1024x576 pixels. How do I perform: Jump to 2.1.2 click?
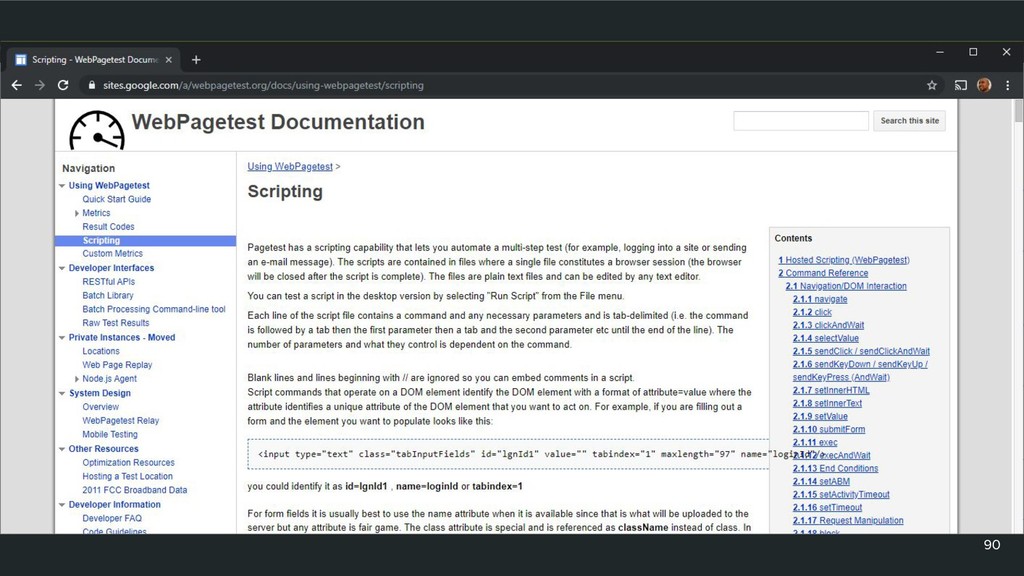(x=812, y=312)
